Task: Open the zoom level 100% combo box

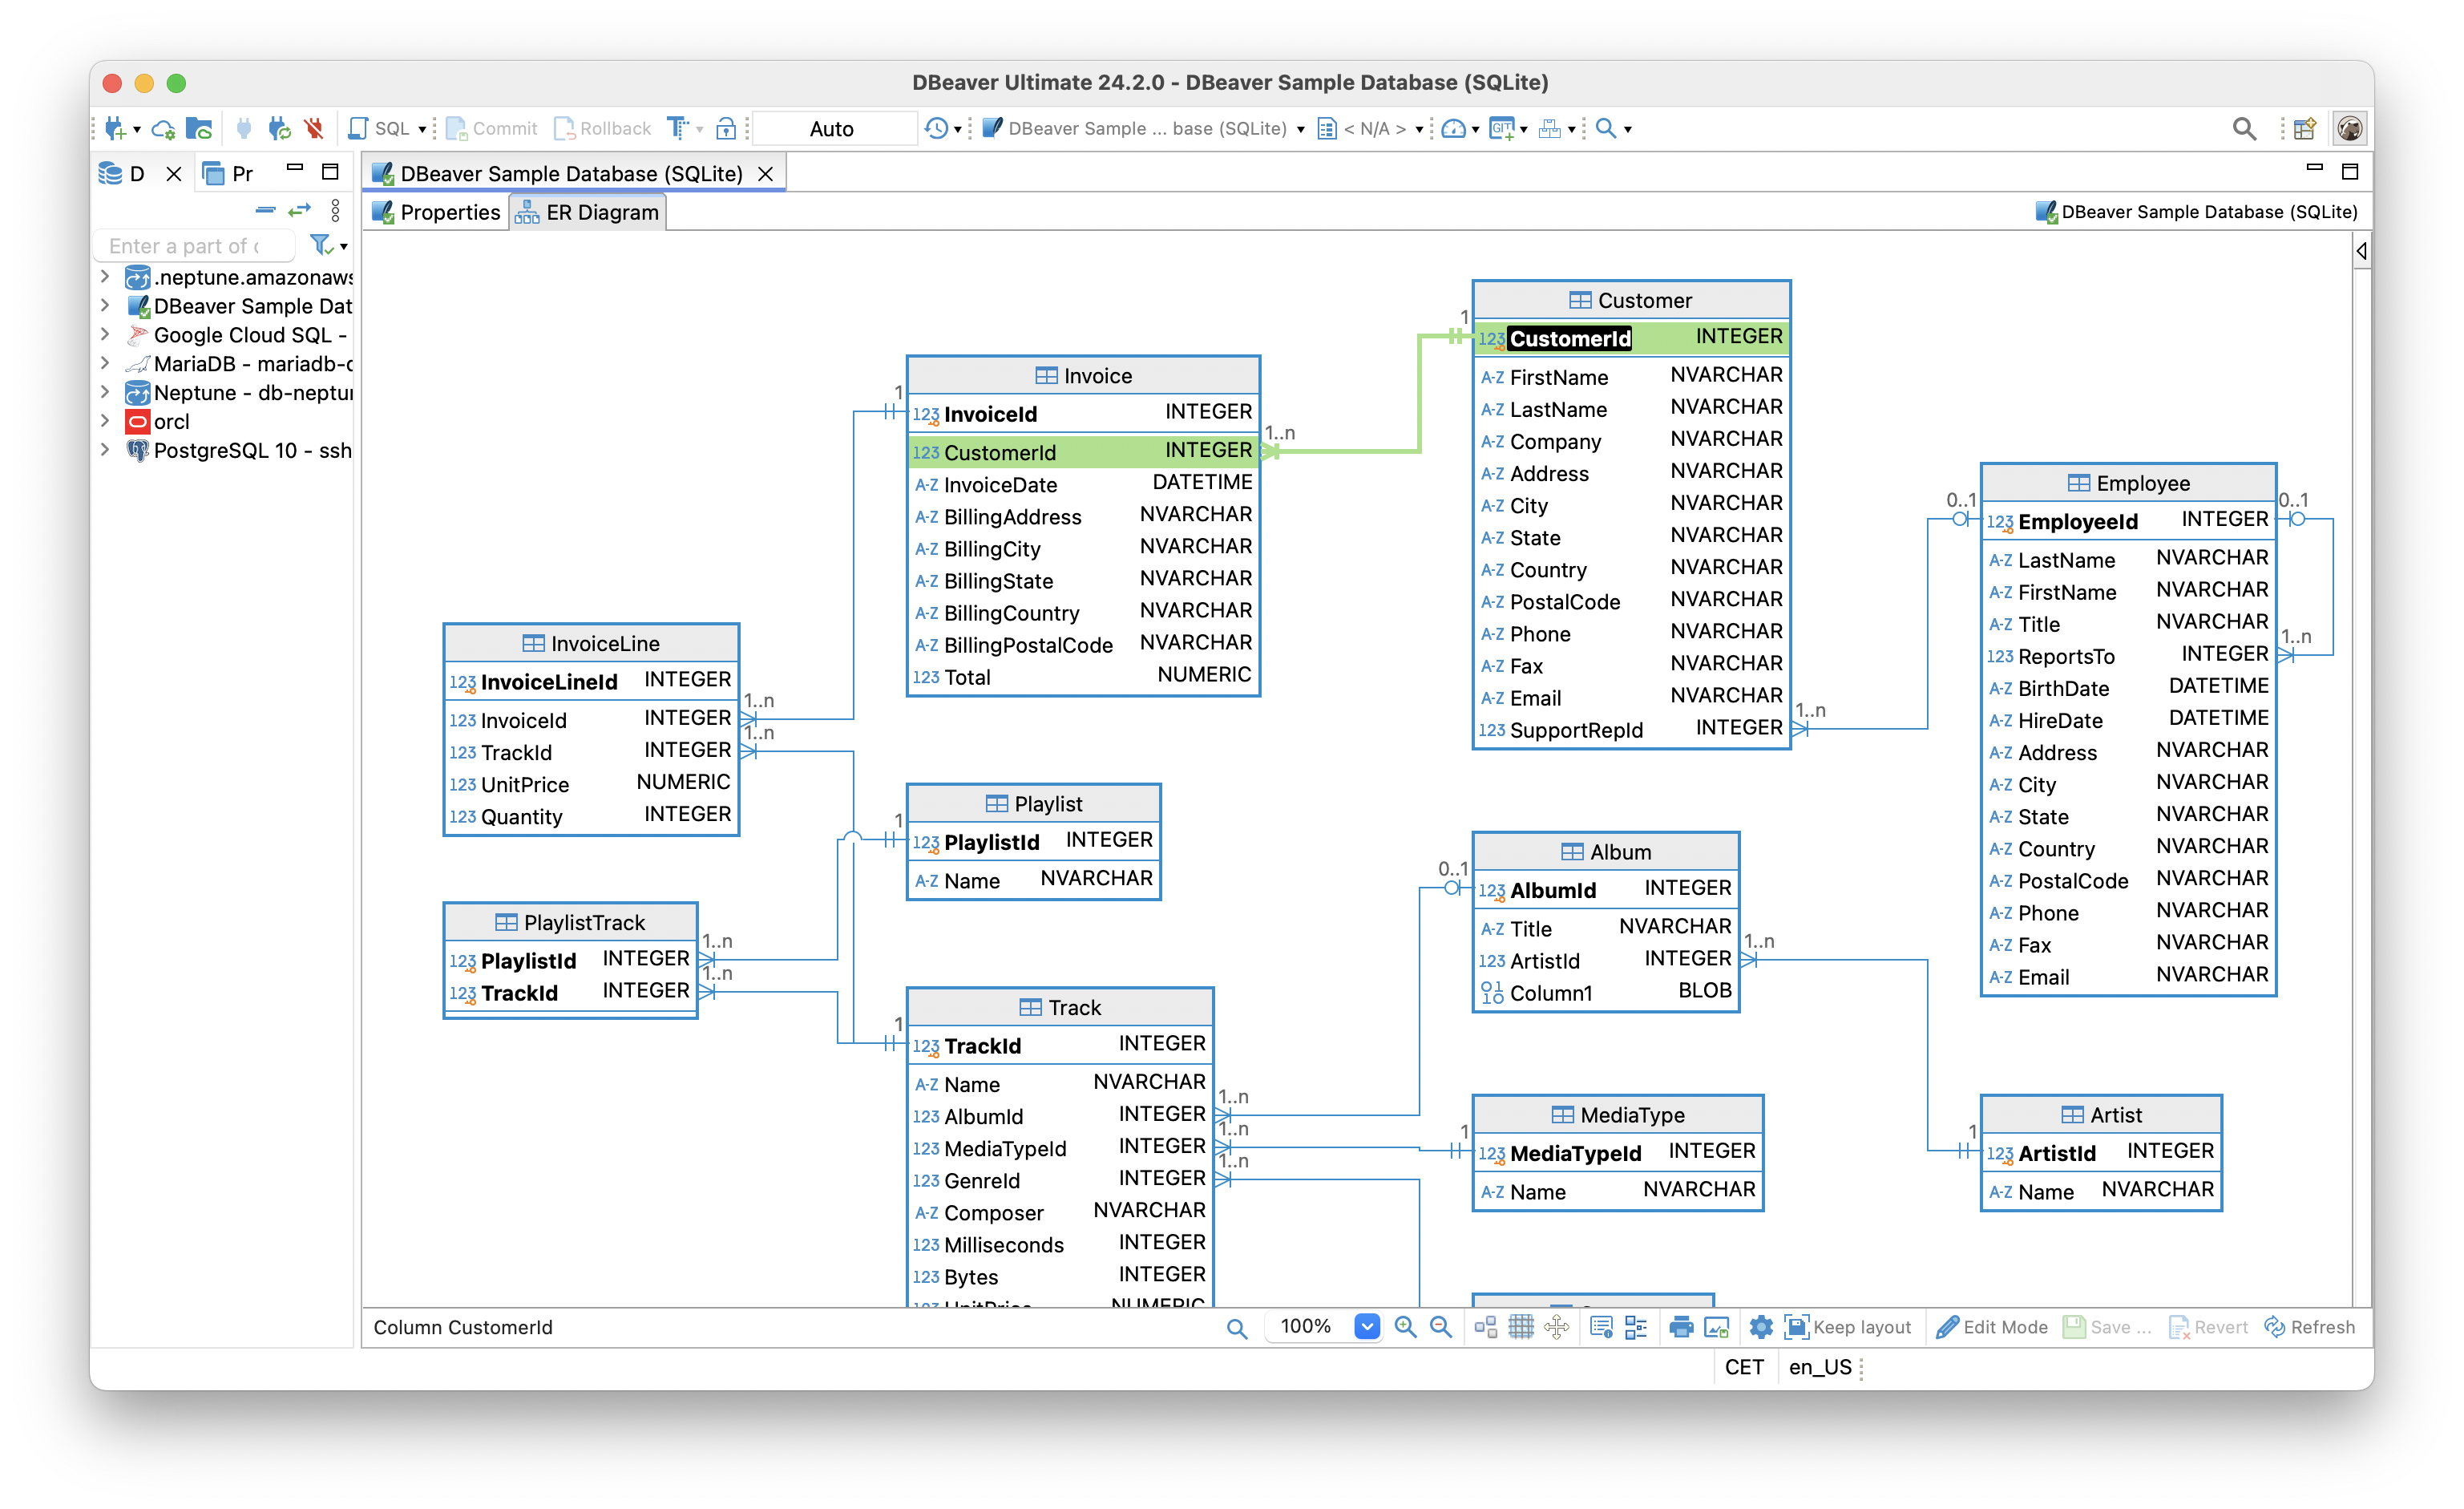Action: tap(1322, 1327)
